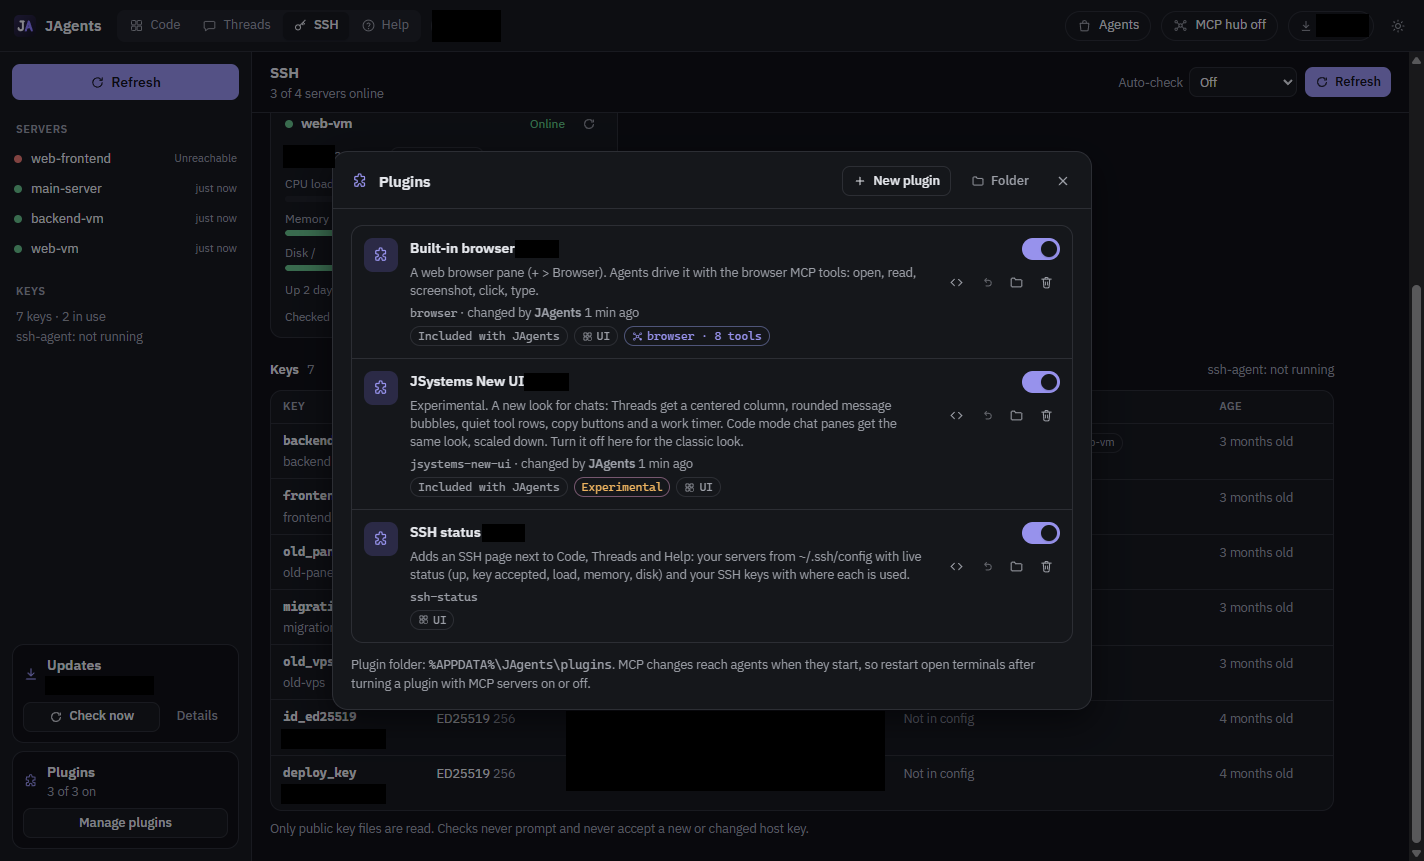This screenshot has width=1424, height=861.
Task: Refresh SSH page from header button
Action: tap(1348, 82)
